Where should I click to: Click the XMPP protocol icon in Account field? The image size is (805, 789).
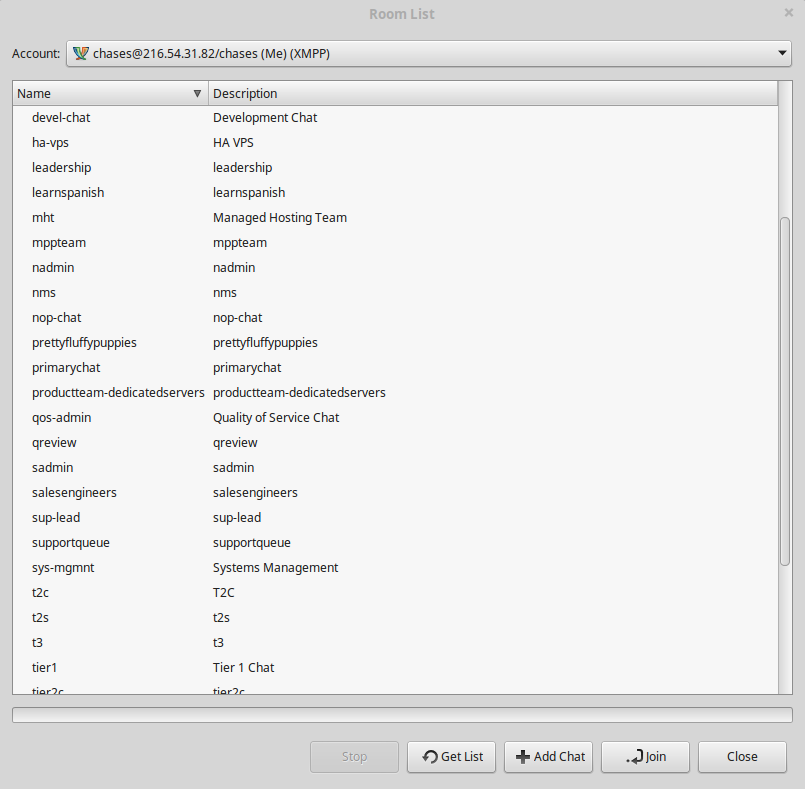pos(81,53)
